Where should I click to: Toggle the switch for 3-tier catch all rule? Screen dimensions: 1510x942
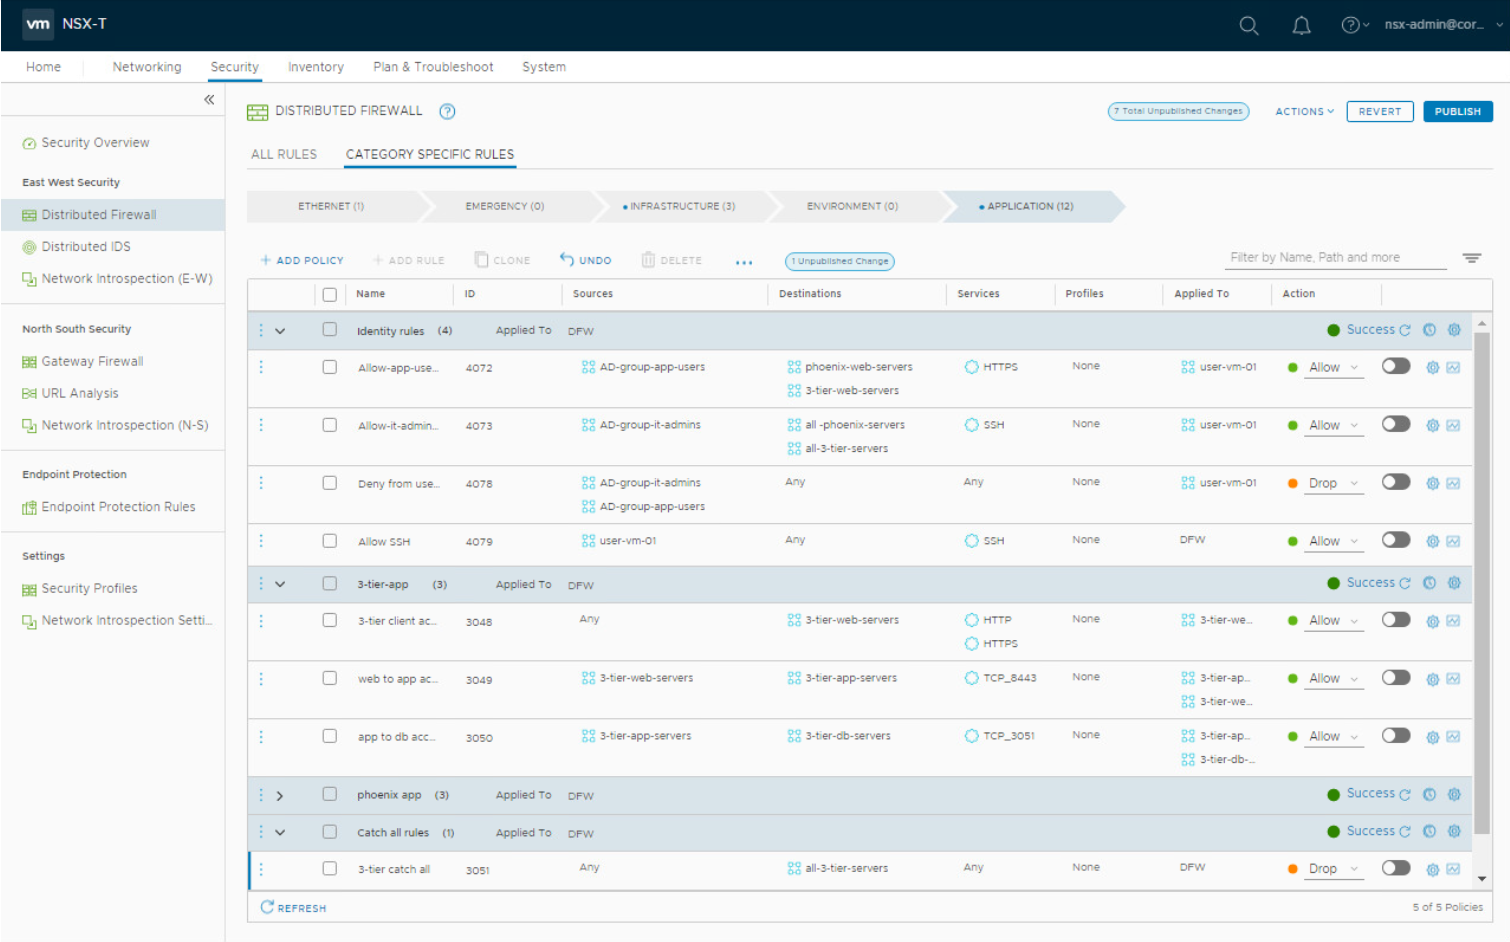click(1395, 868)
